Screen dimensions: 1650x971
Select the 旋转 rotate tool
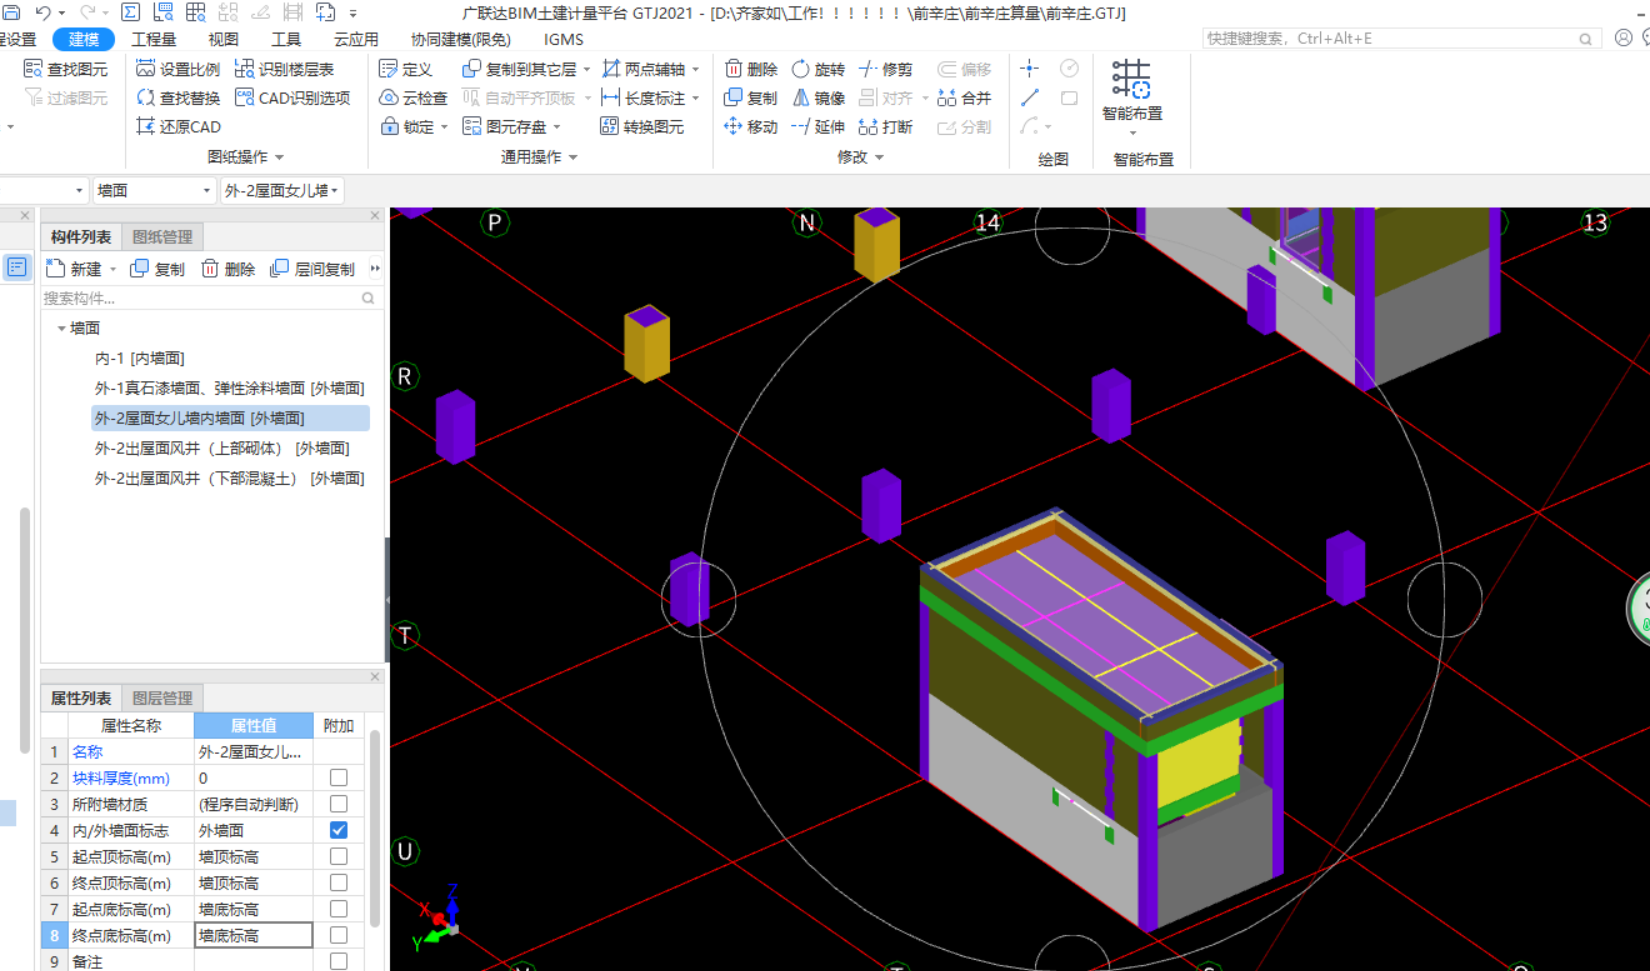(818, 69)
